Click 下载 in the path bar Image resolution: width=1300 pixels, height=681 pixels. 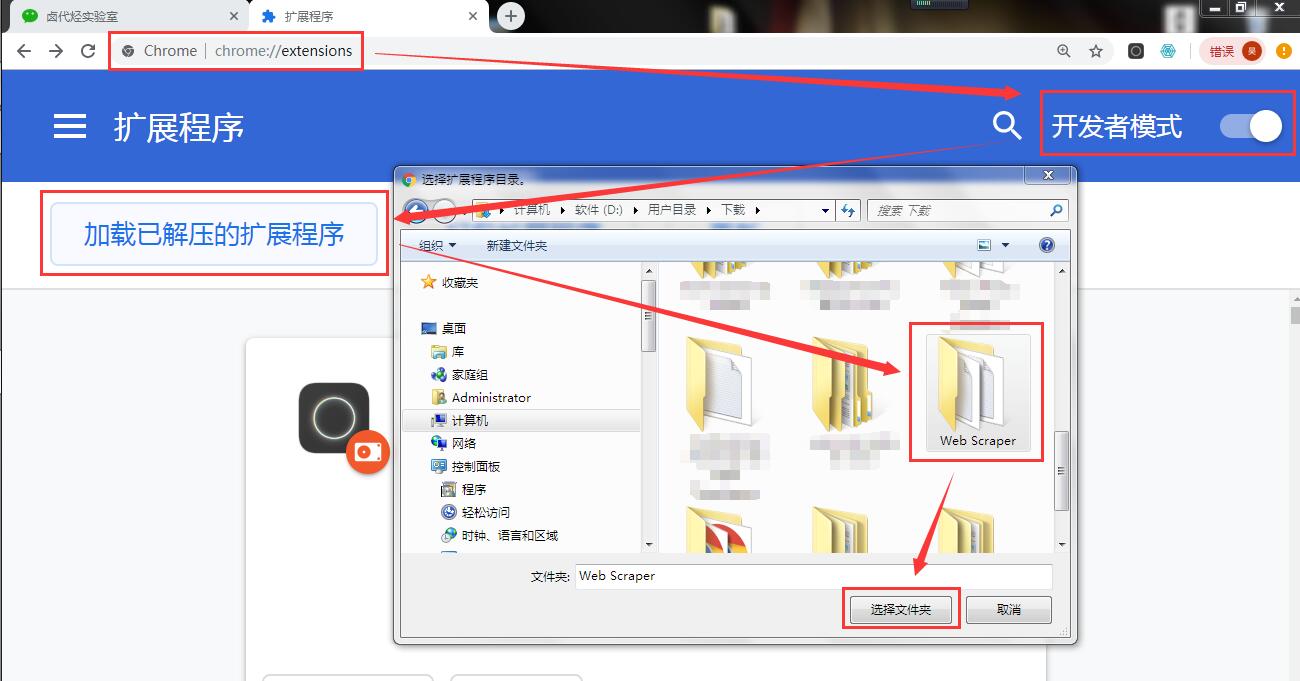(733, 210)
